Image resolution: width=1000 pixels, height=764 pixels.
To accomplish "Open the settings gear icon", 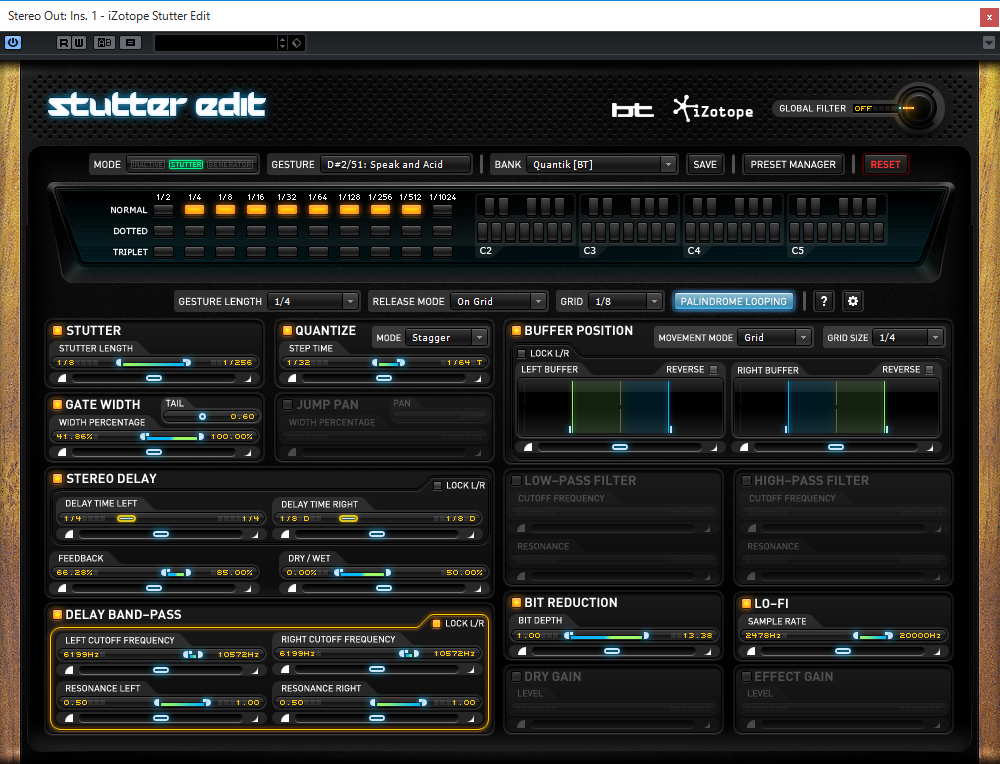I will coord(853,301).
